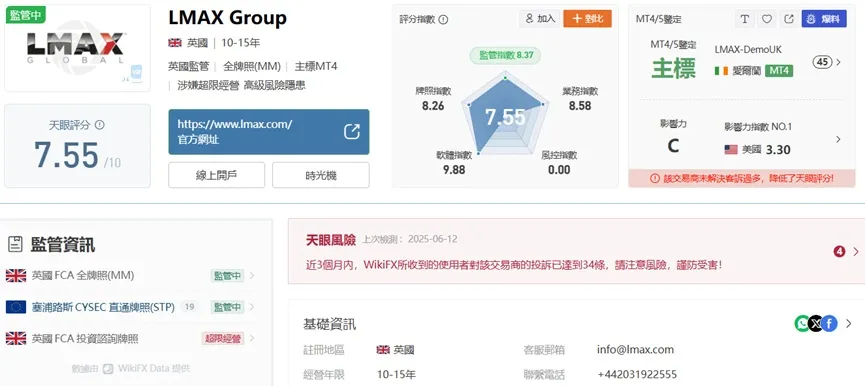Click the WhatsApp icon
Screen dimensions: 865x386
tap(802, 324)
